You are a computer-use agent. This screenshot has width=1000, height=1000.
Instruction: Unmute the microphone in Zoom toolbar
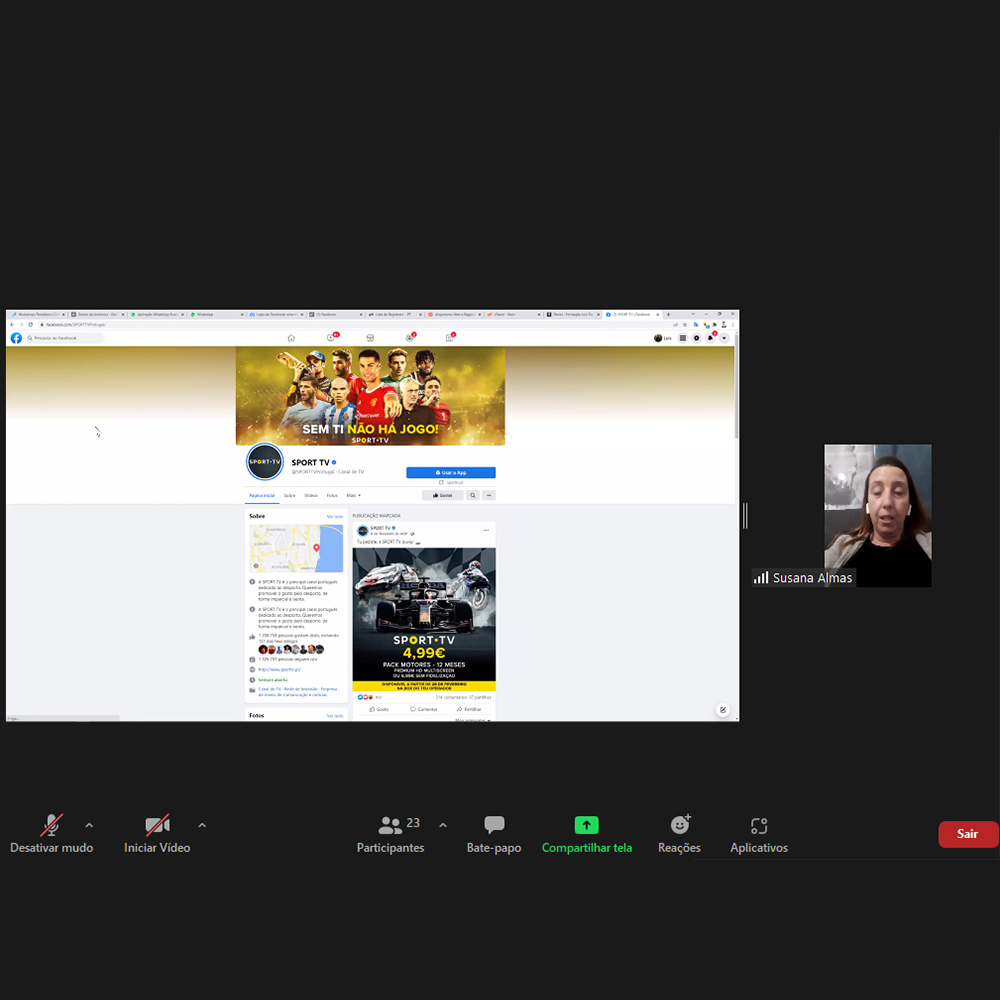pyautogui.click(x=51, y=826)
